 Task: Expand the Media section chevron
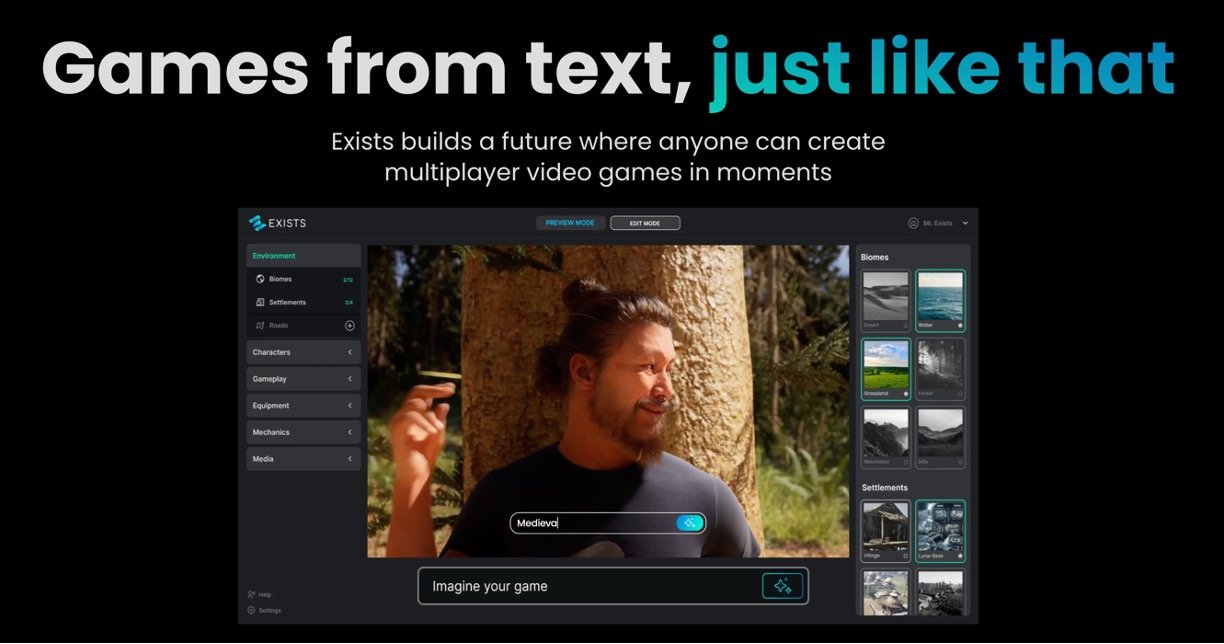(x=350, y=459)
